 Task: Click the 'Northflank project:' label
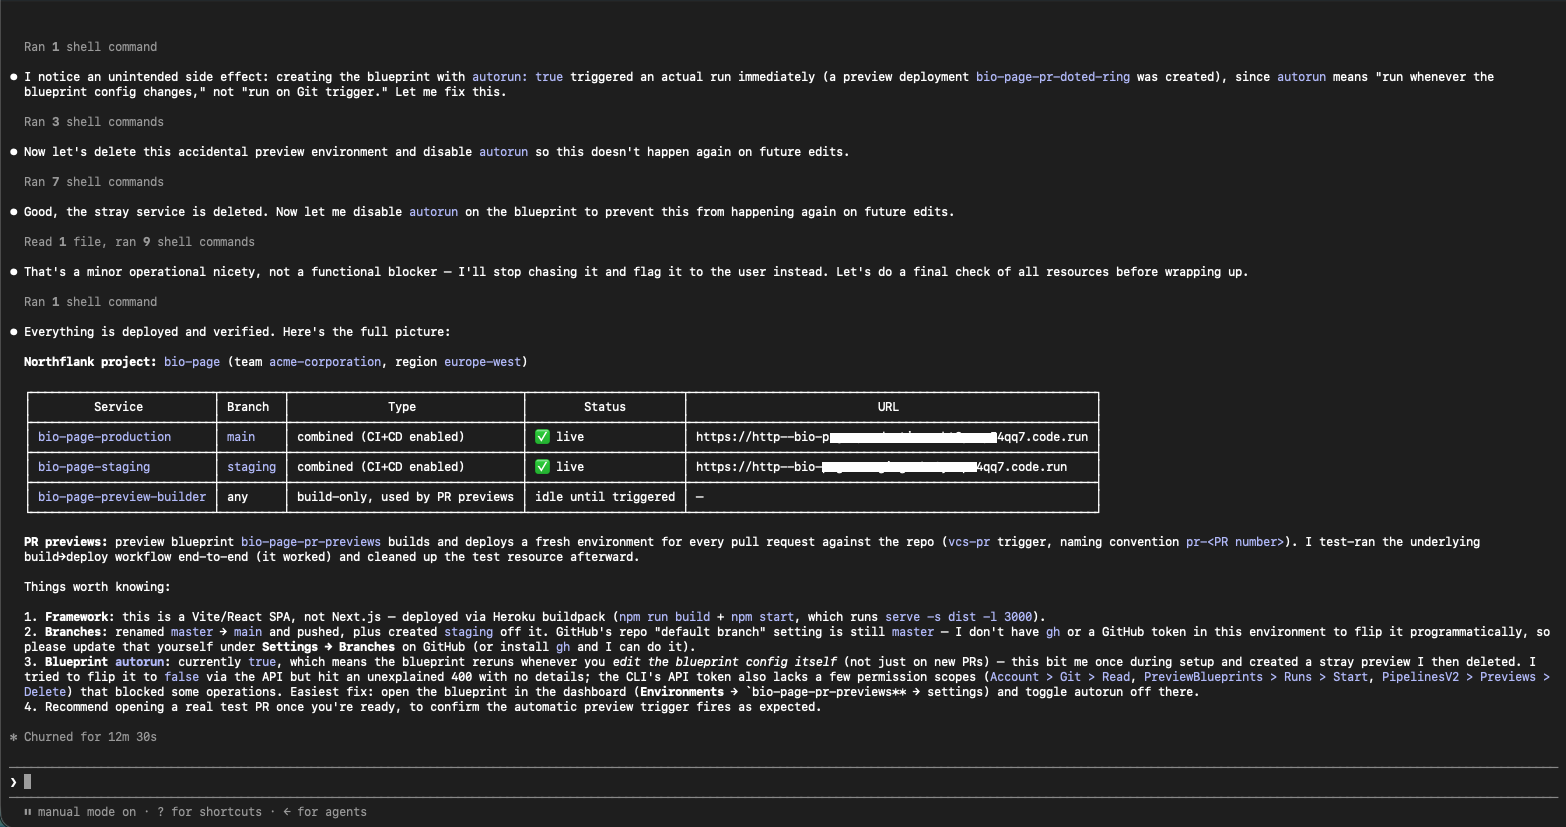click(x=90, y=362)
